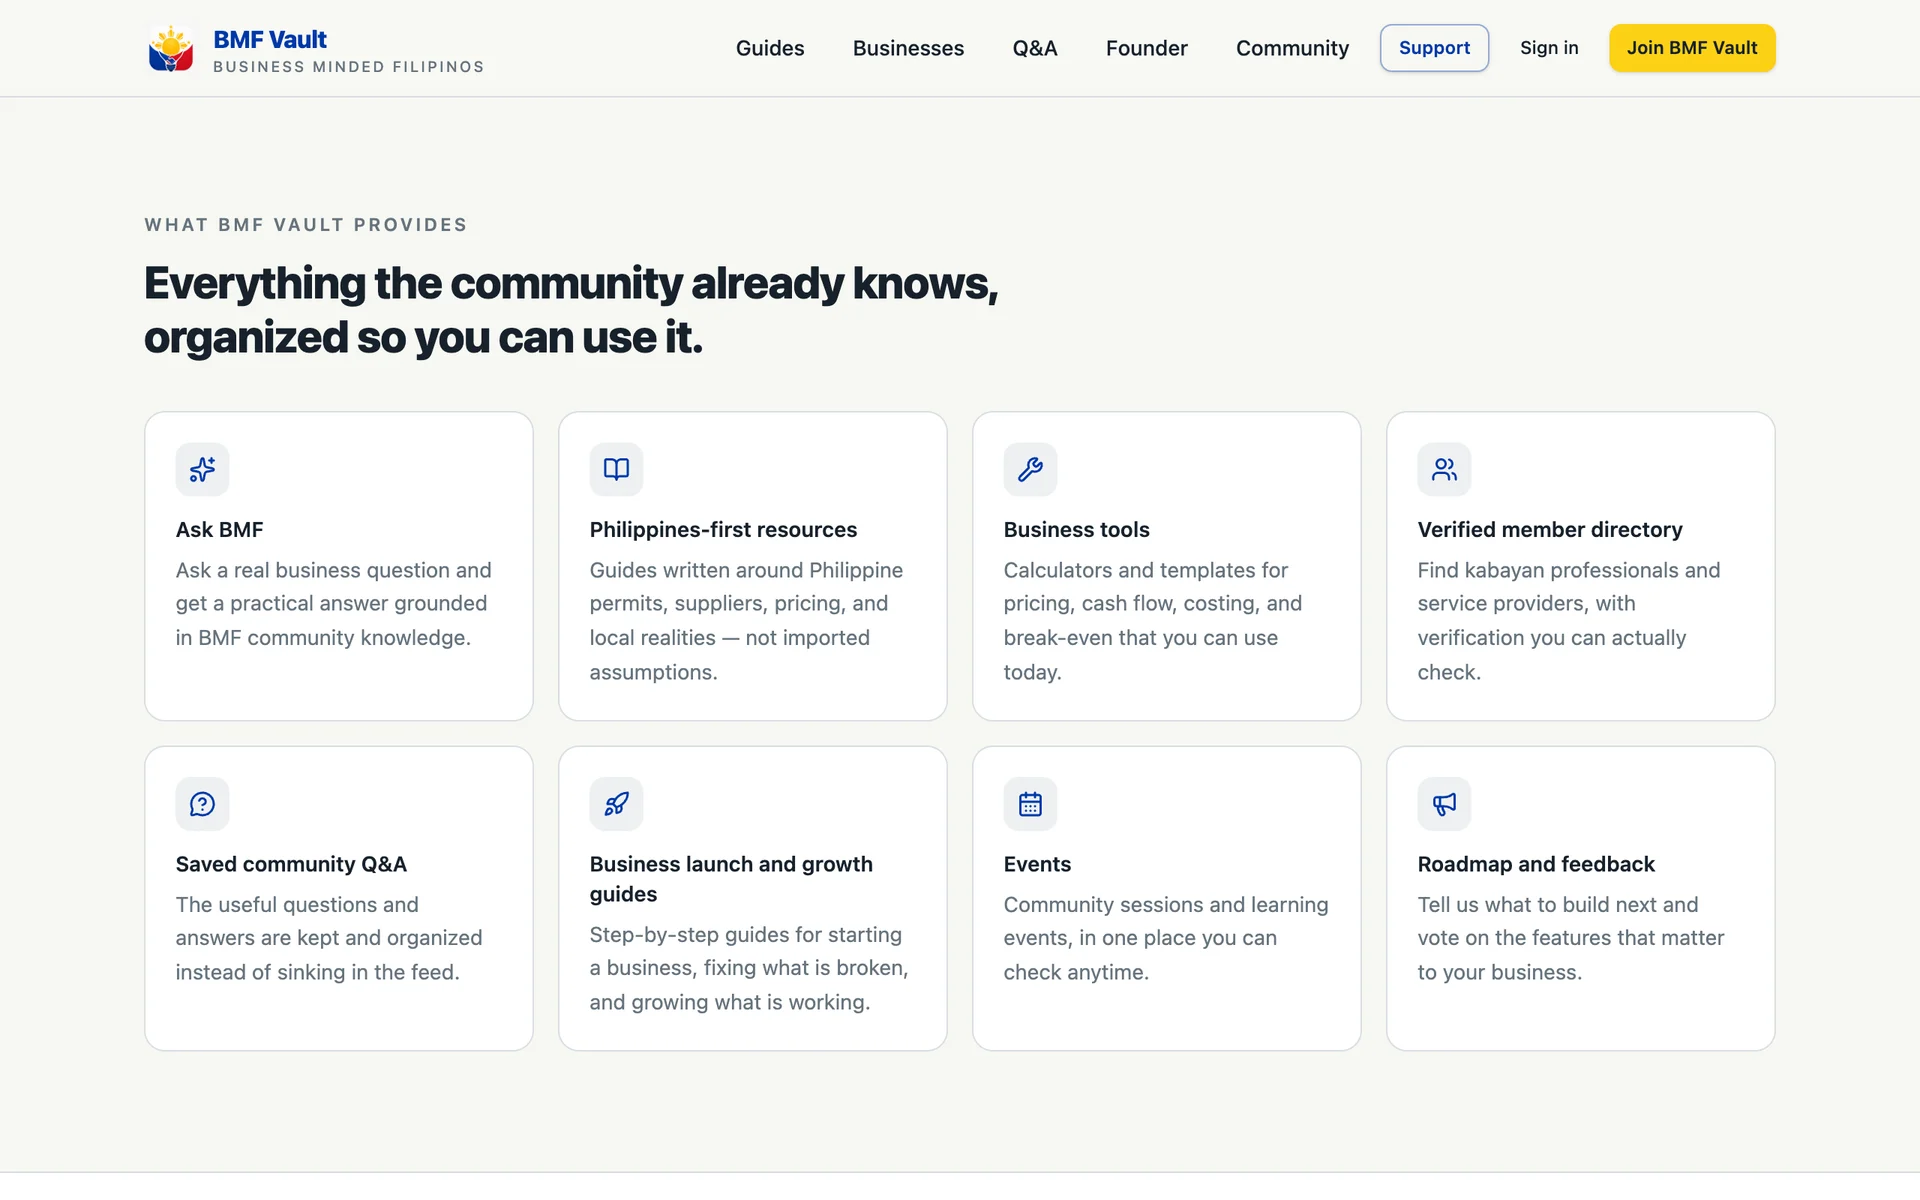Click the Business tools card title
The height and width of the screenshot is (1200, 1920).
pyautogui.click(x=1076, y=530)
